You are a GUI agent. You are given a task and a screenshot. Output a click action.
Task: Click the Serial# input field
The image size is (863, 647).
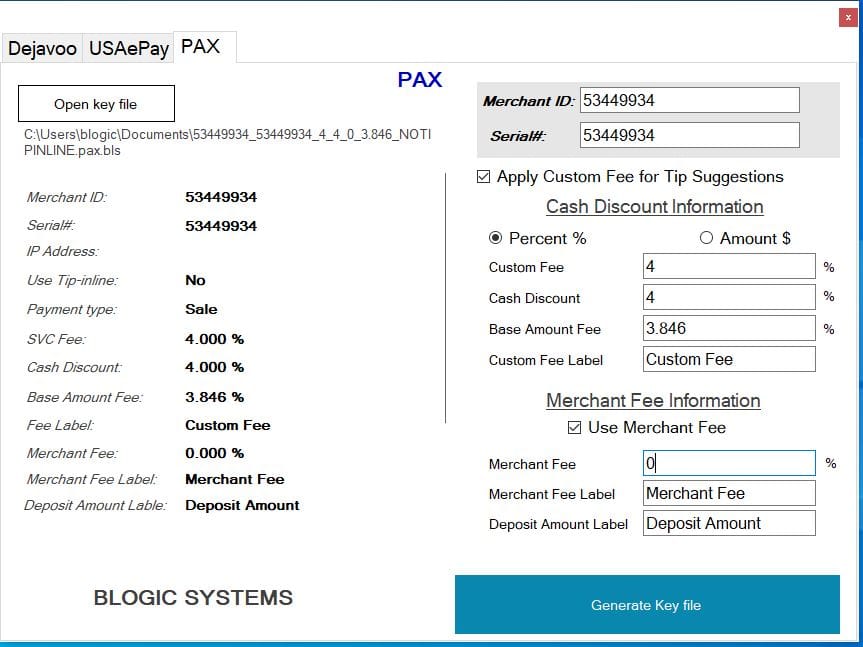(x=689, y=135)
